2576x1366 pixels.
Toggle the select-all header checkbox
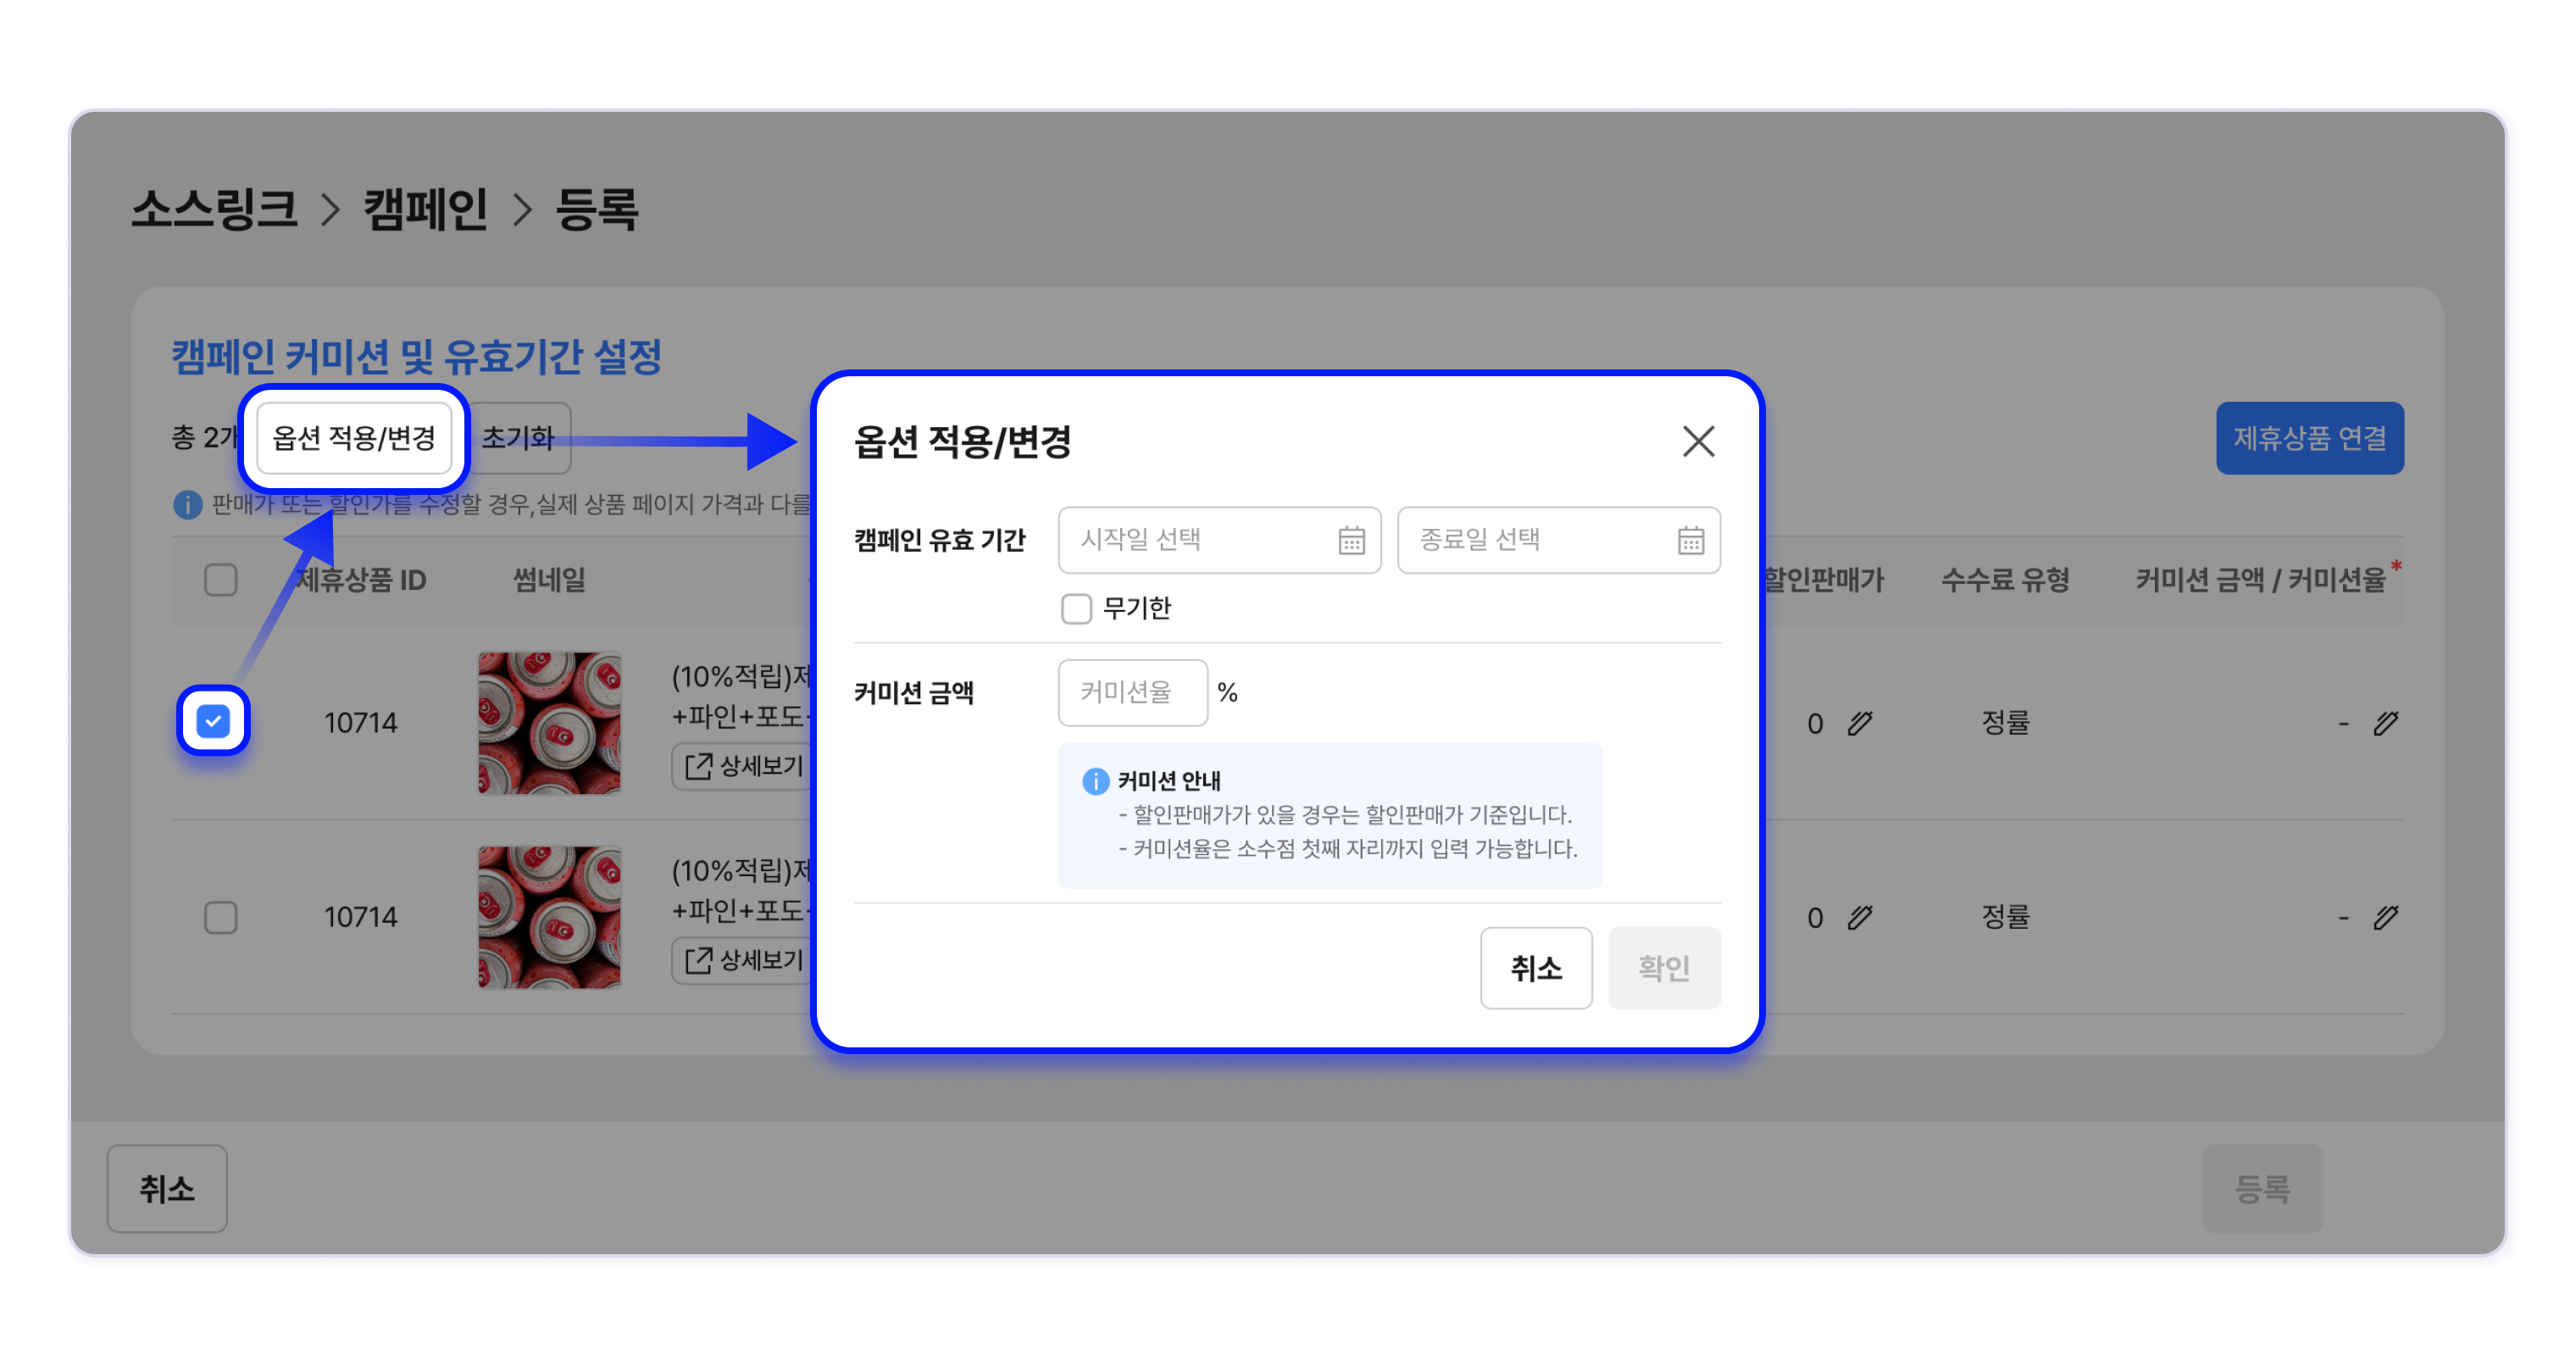221,580
